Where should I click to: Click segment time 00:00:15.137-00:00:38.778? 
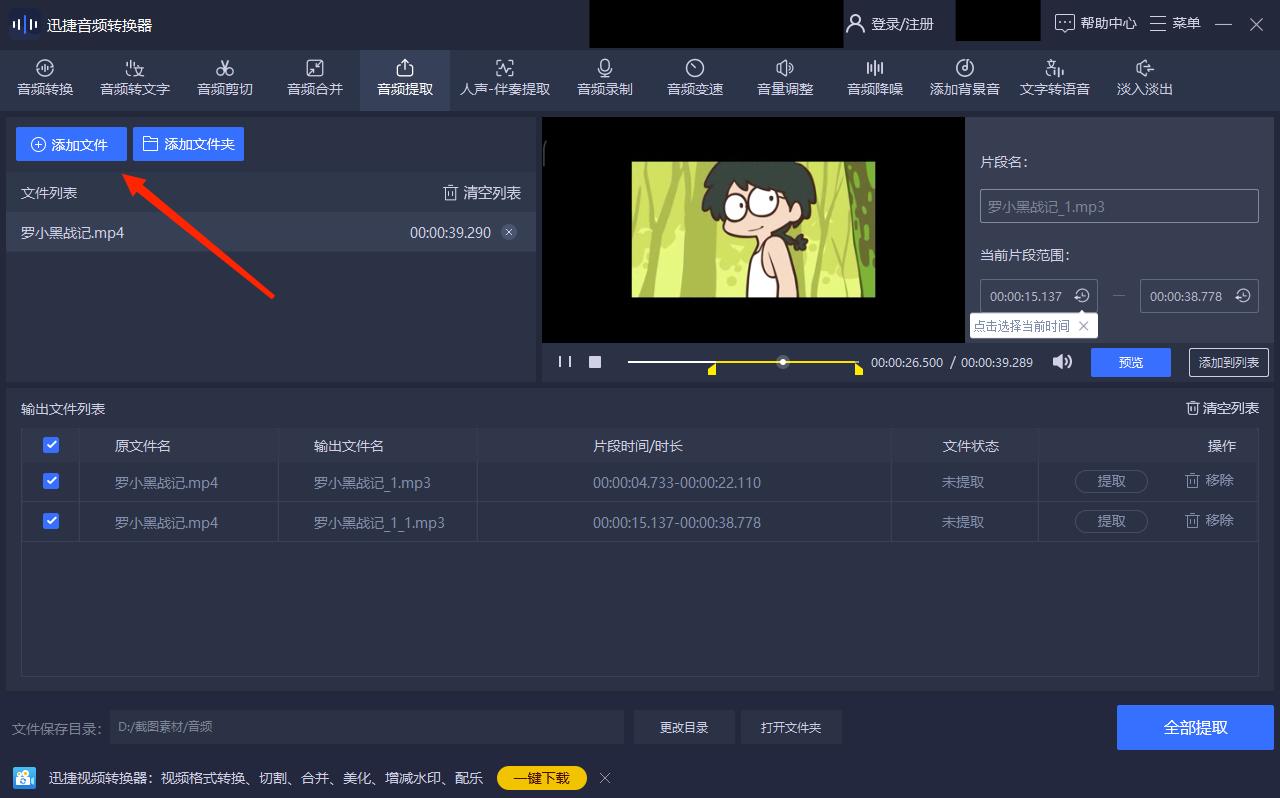677,523
